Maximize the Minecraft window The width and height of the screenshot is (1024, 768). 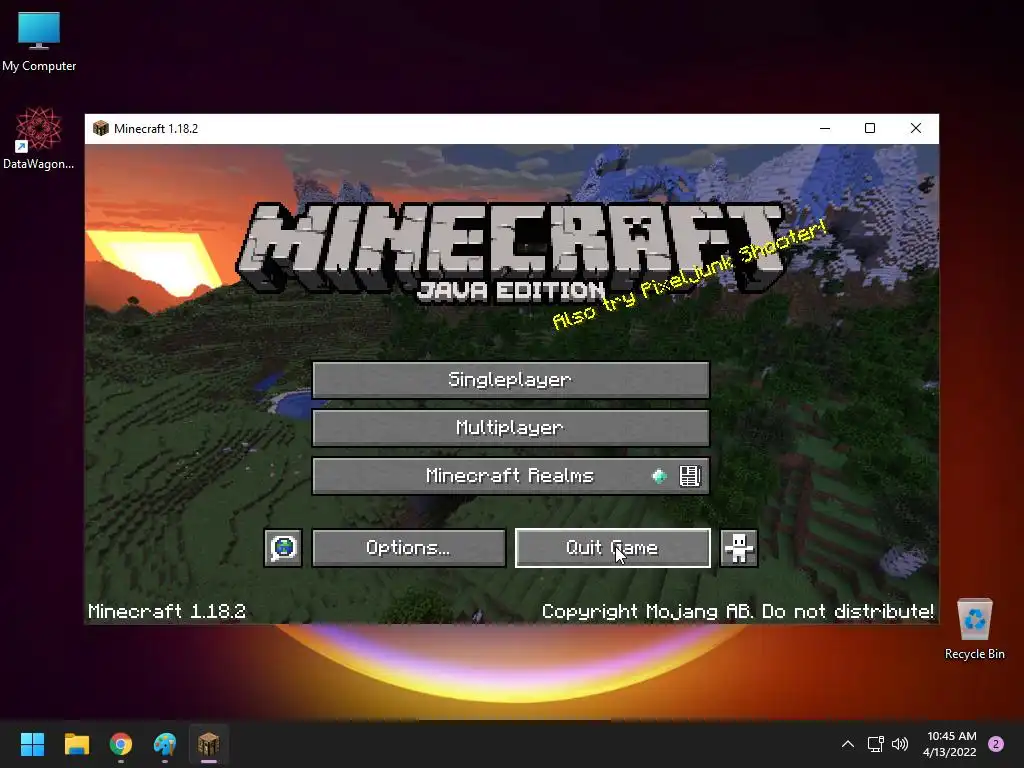click(870, 128)
